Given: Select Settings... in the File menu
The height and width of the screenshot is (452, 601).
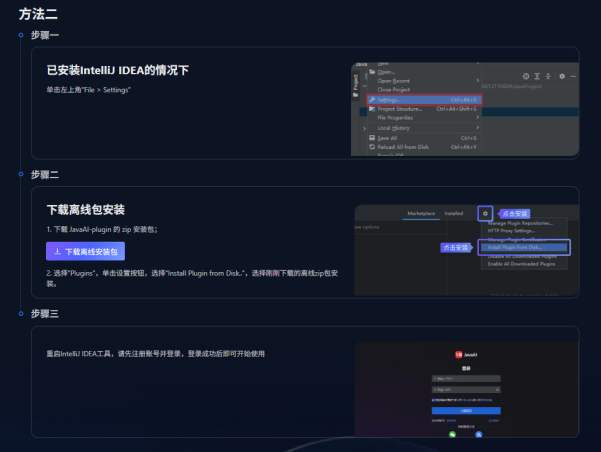Looking at the screenshot, I should [x=424, y=100].
